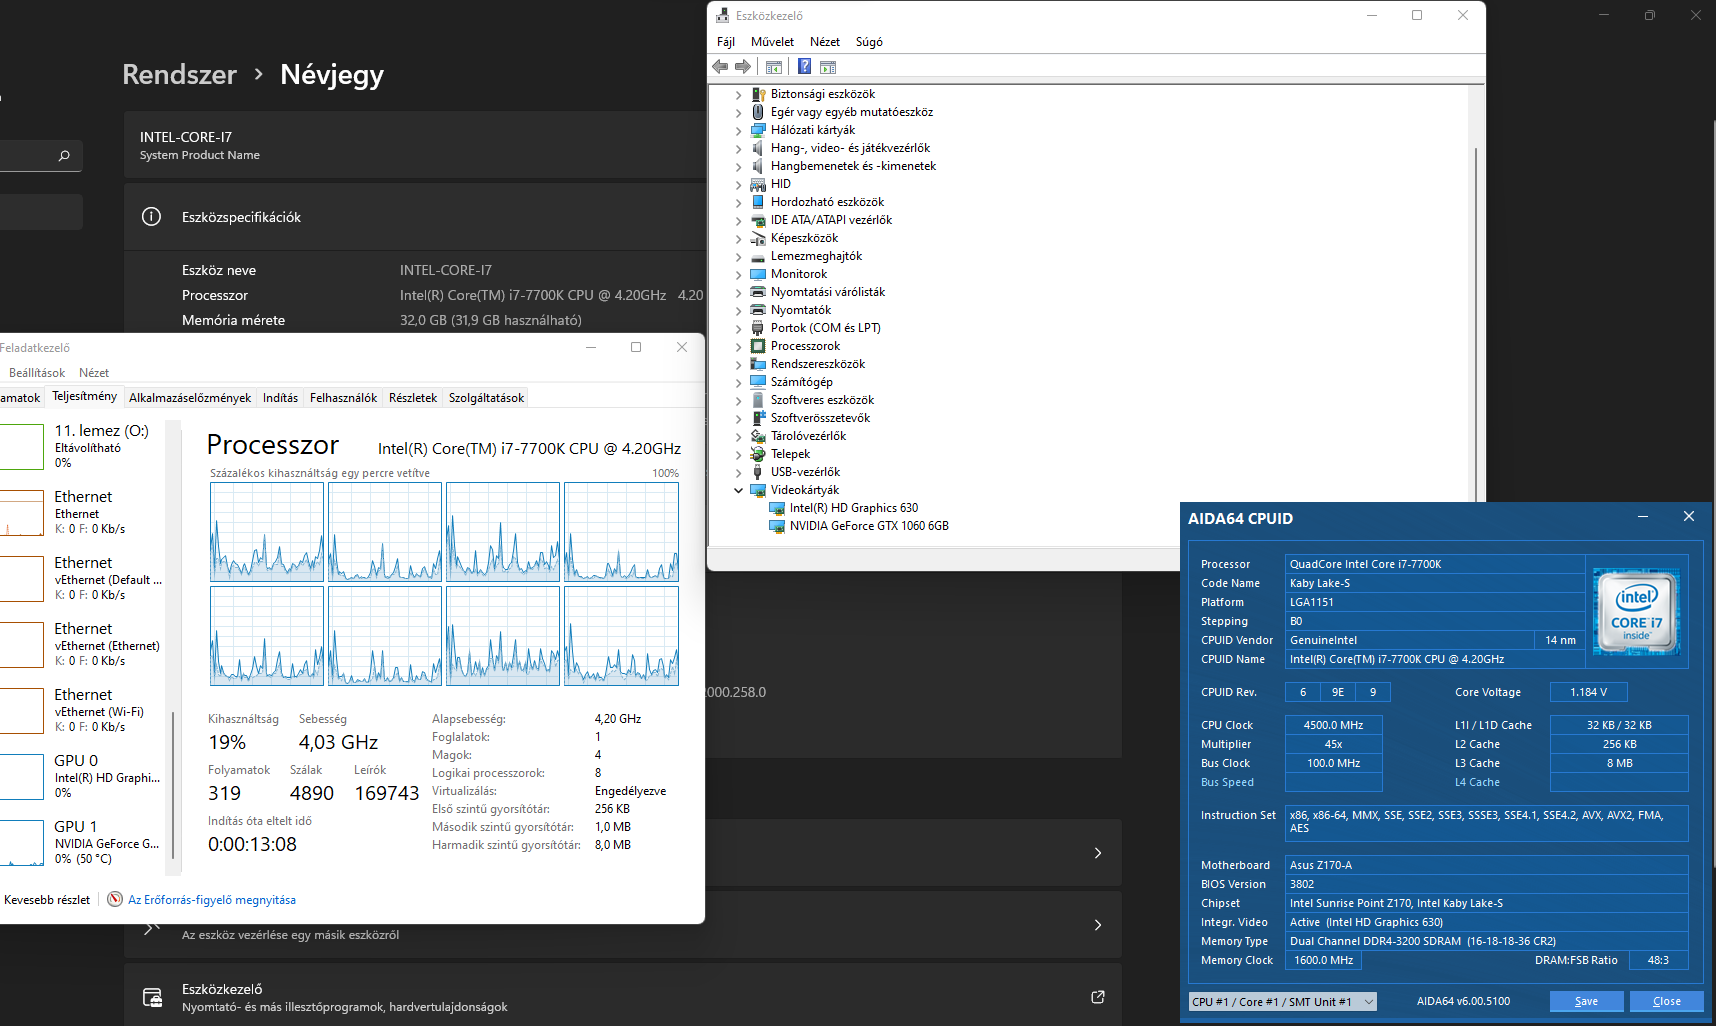
Task: Click the search magnifier in Settings sidebar
Action: point(64,156)
